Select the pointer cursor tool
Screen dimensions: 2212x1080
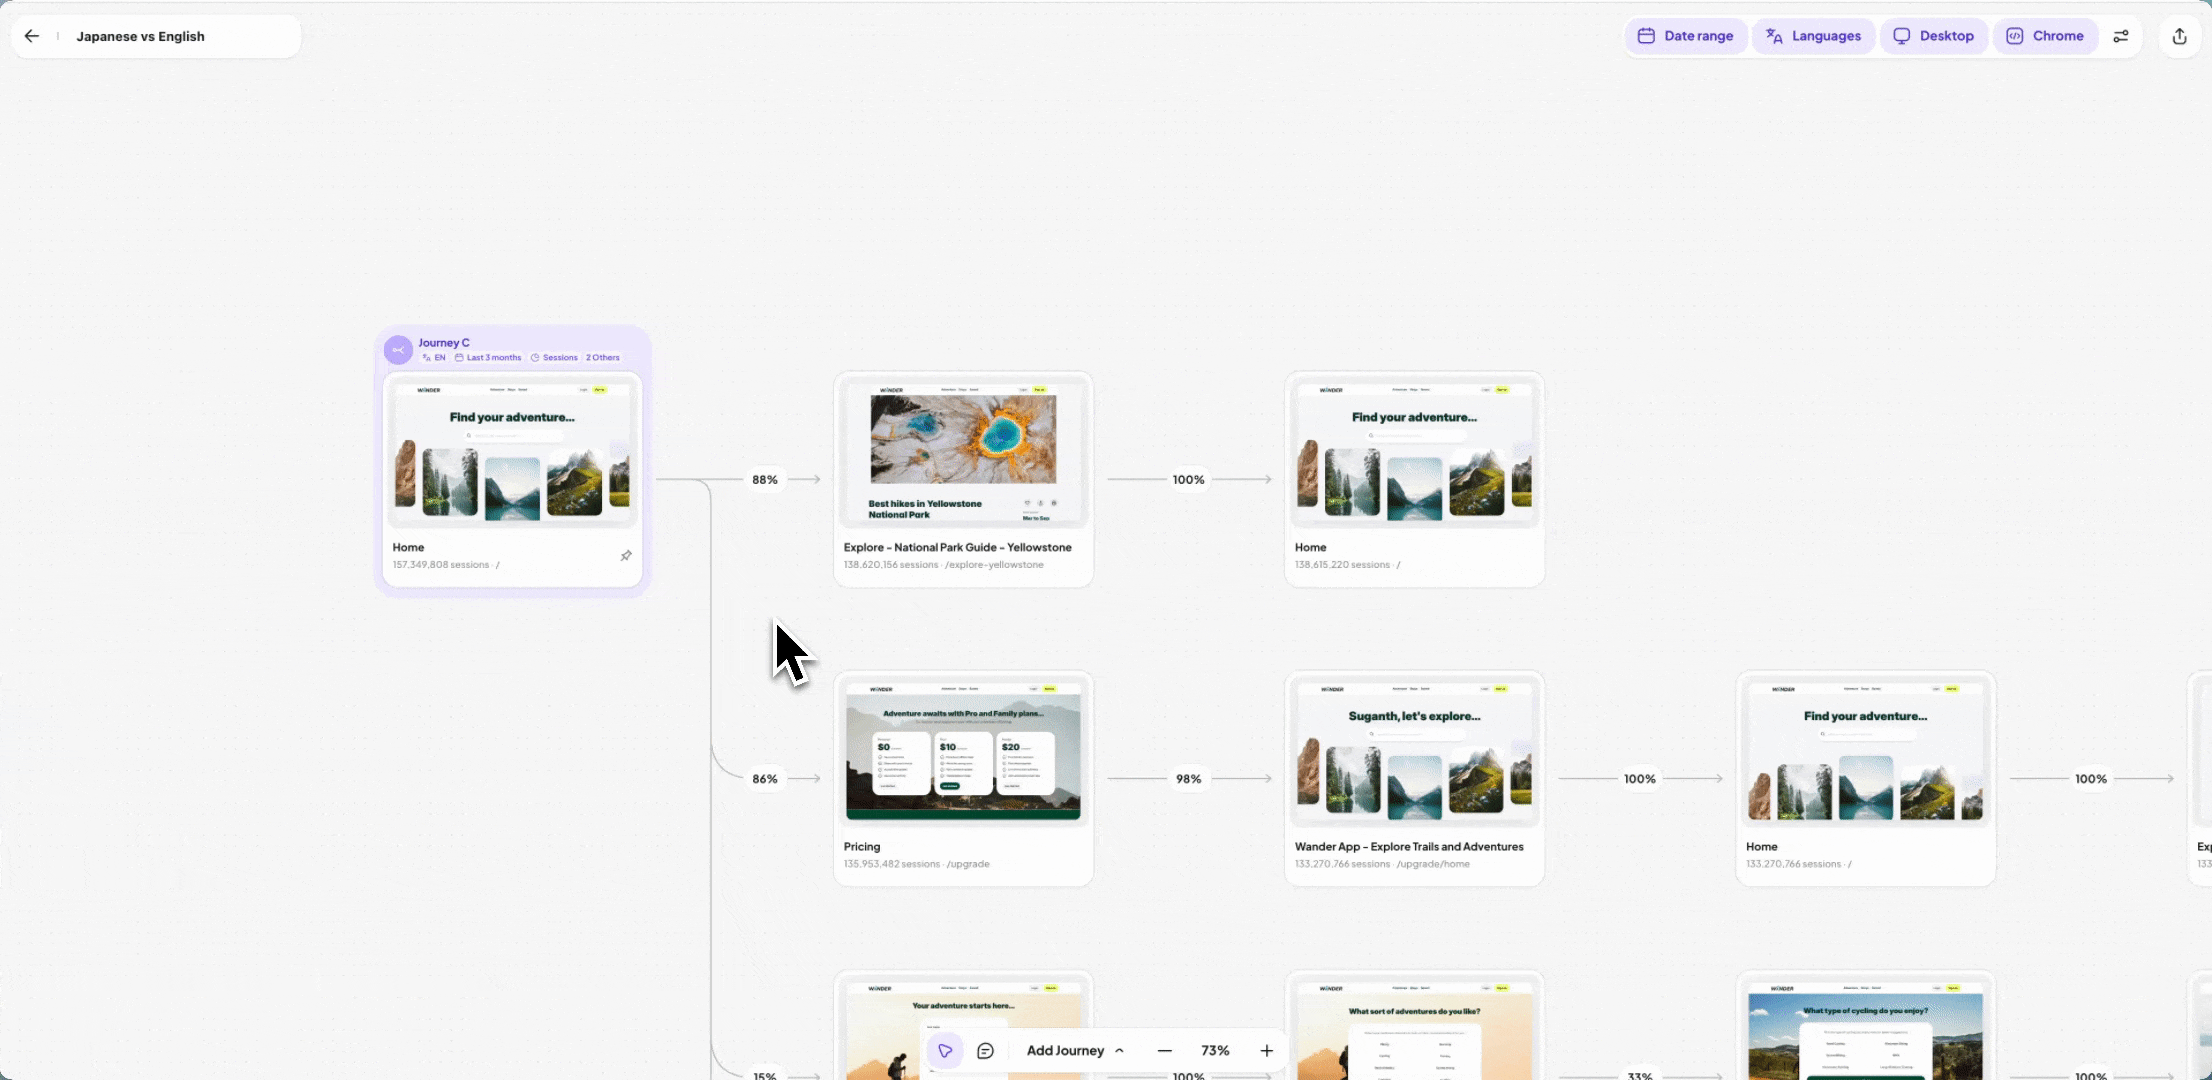pos(945,1051)
